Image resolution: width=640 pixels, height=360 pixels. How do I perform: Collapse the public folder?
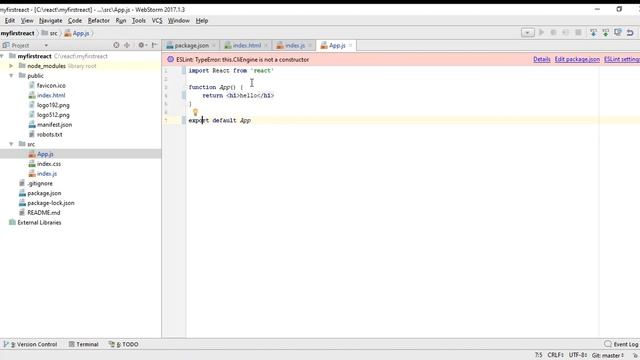point(11,76)
